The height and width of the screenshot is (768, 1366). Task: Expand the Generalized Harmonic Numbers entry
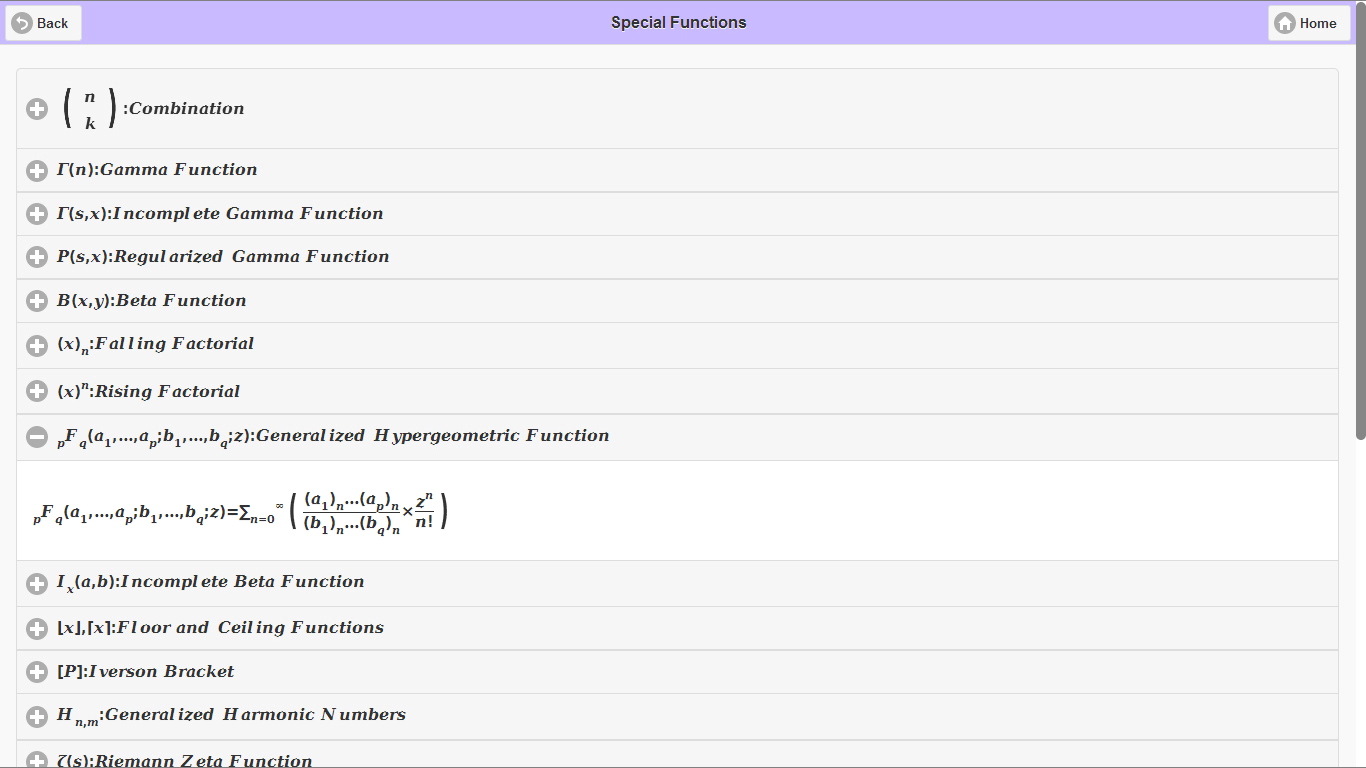[37, 714]
